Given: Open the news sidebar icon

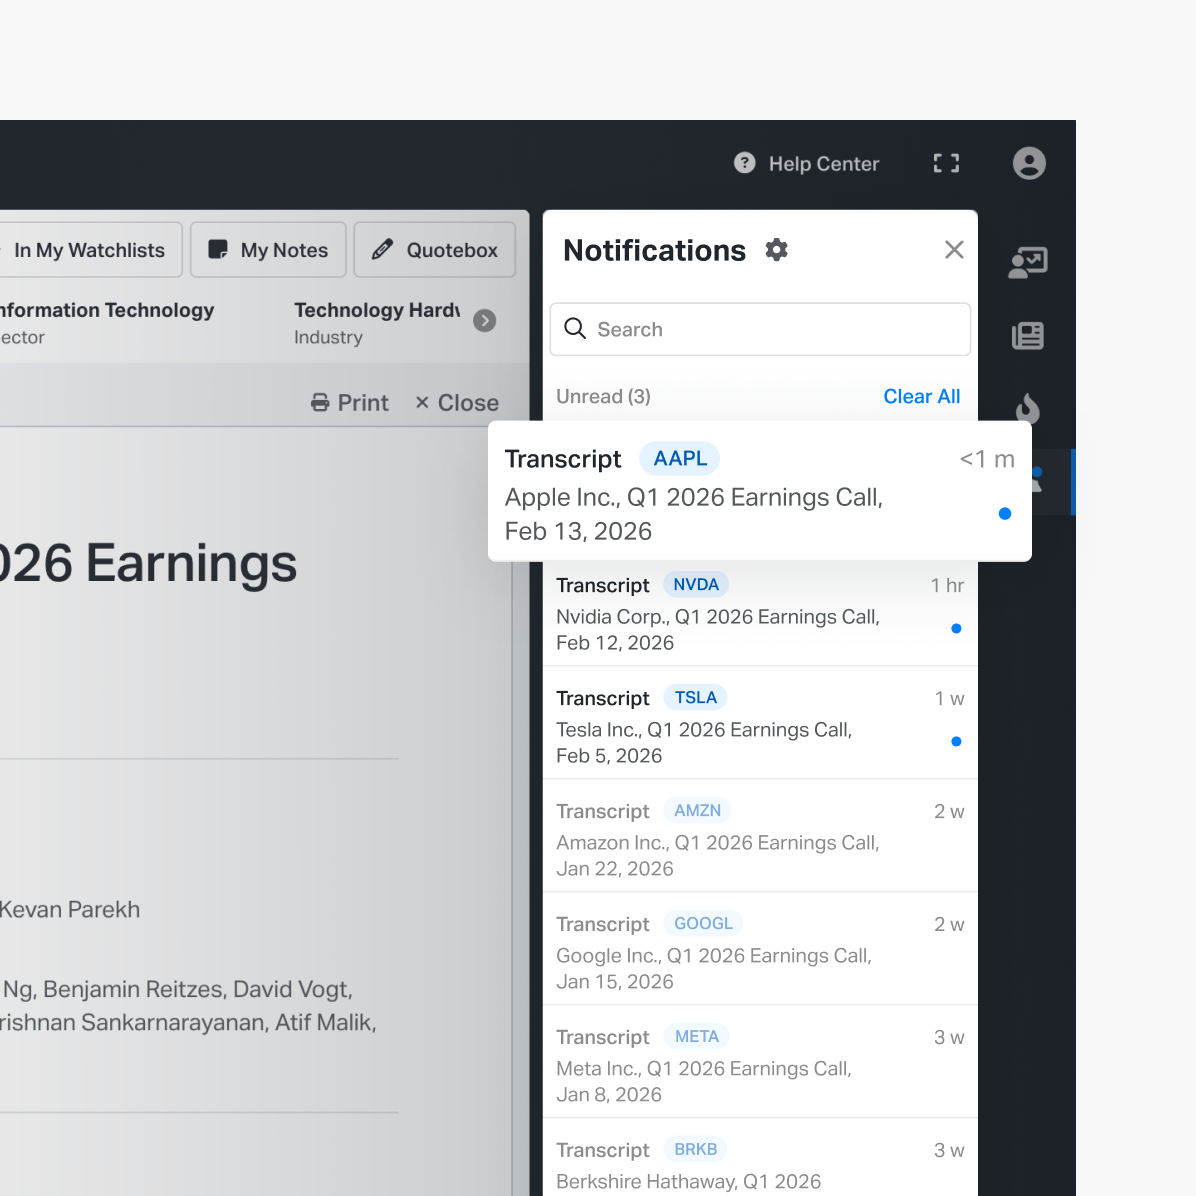Looking at the screenshot, I should click(x=1028, y=336).
